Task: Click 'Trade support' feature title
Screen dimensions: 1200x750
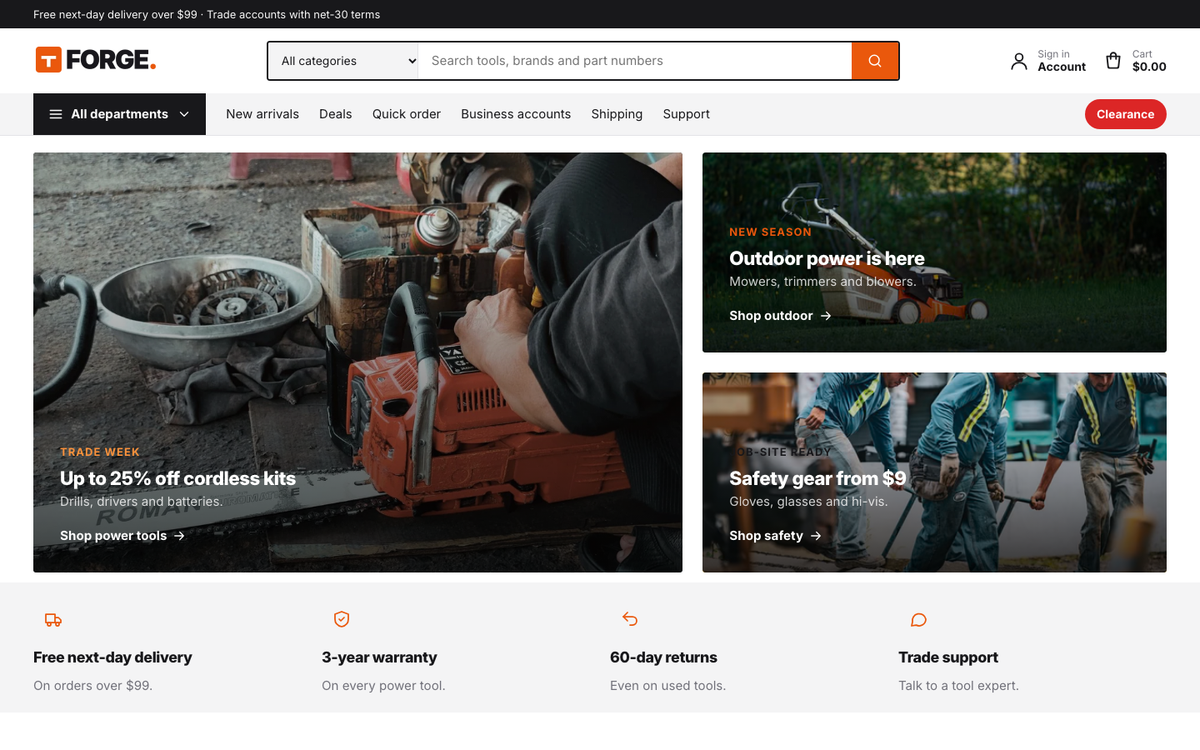Action: point(948,658)
